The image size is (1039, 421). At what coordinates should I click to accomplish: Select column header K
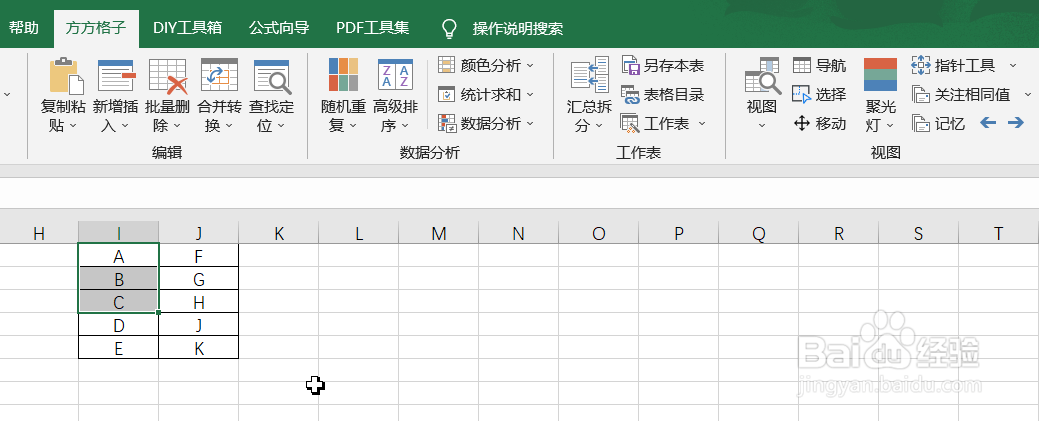(279, 233)
